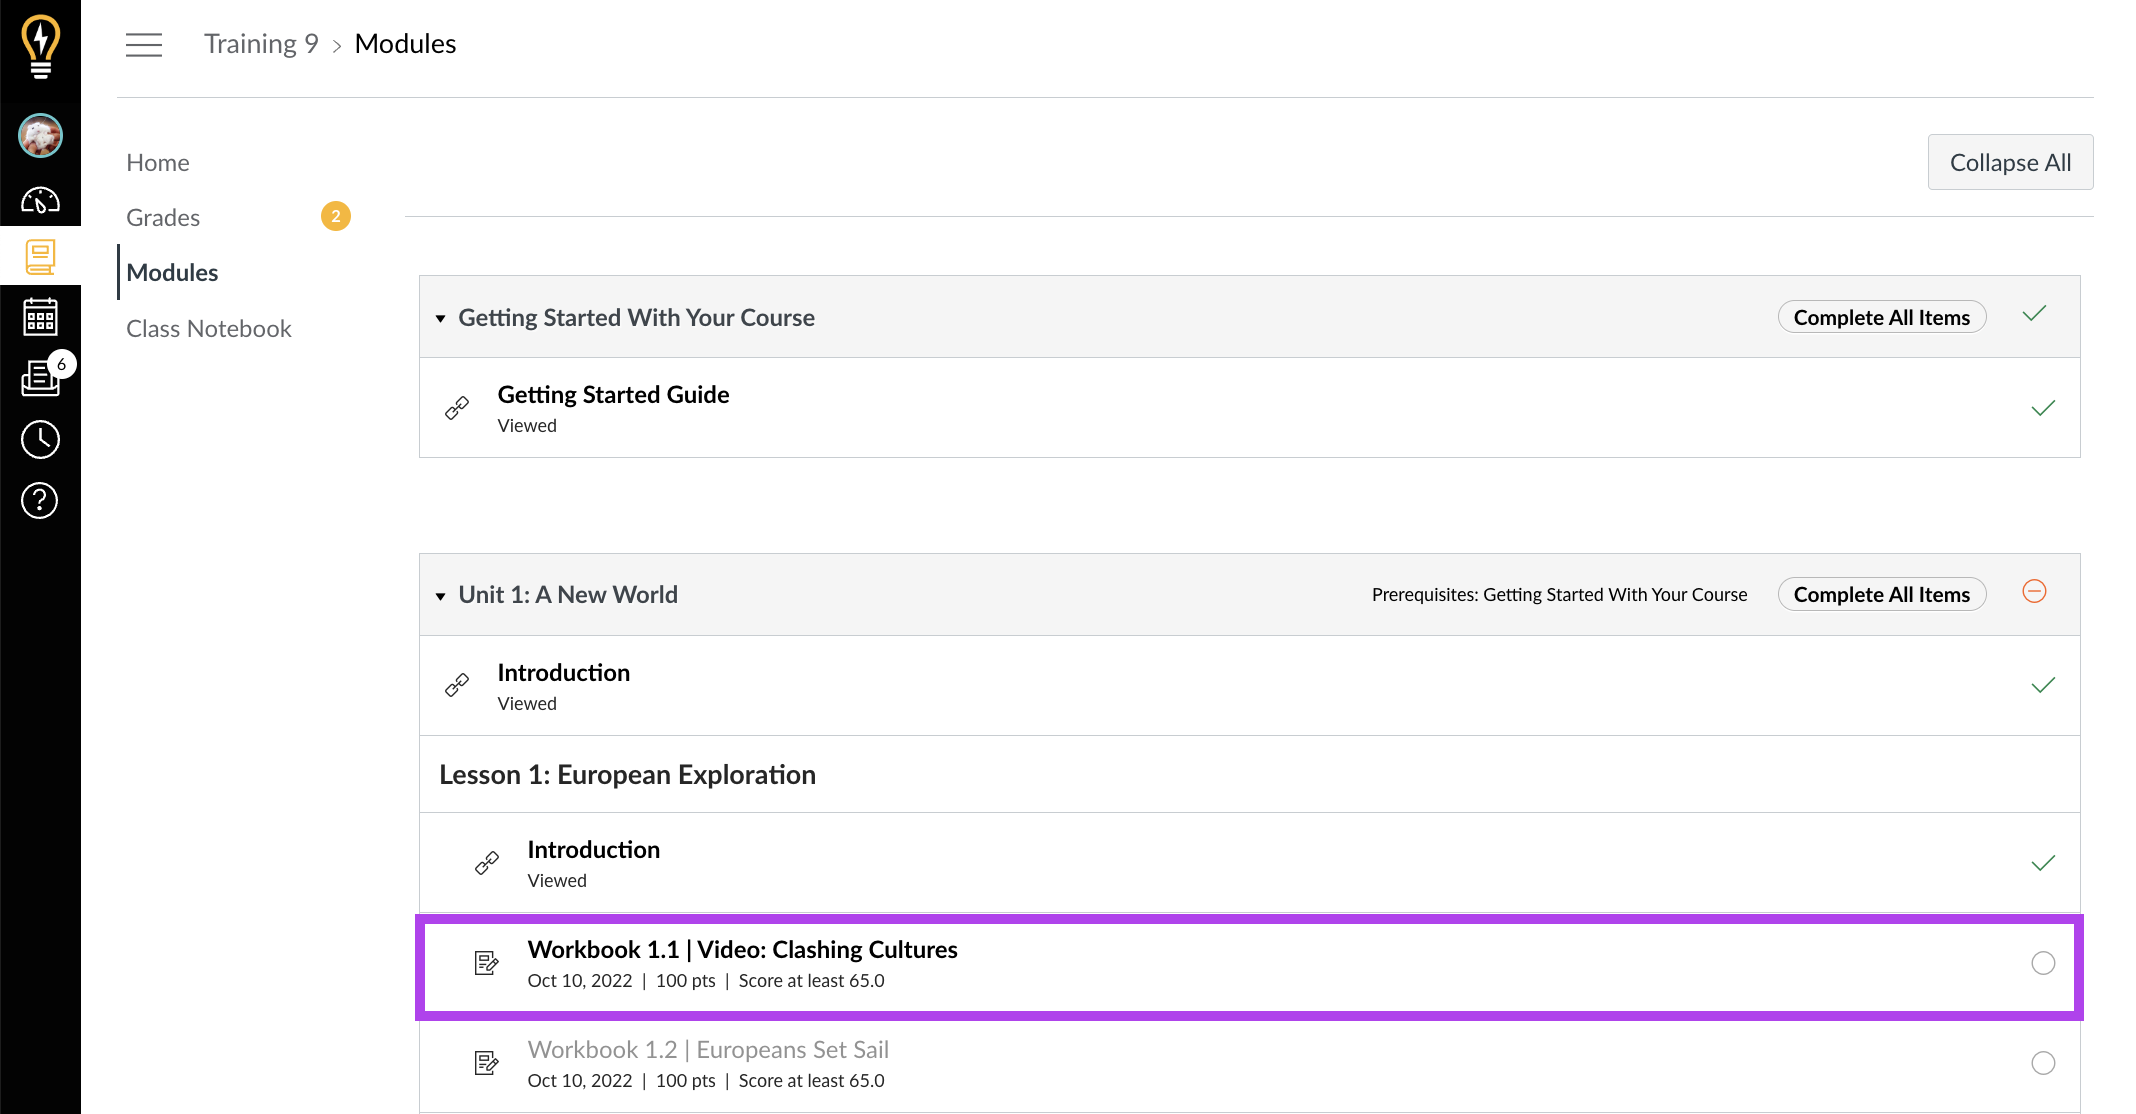Open the History clock icon
This screenshot has height=1114, width=2136.
click(40, 439)
